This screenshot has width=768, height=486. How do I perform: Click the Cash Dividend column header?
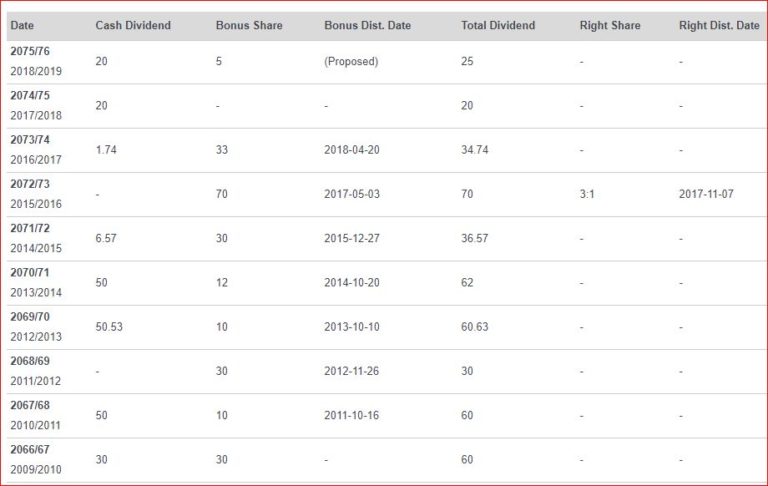coord(133,25)
